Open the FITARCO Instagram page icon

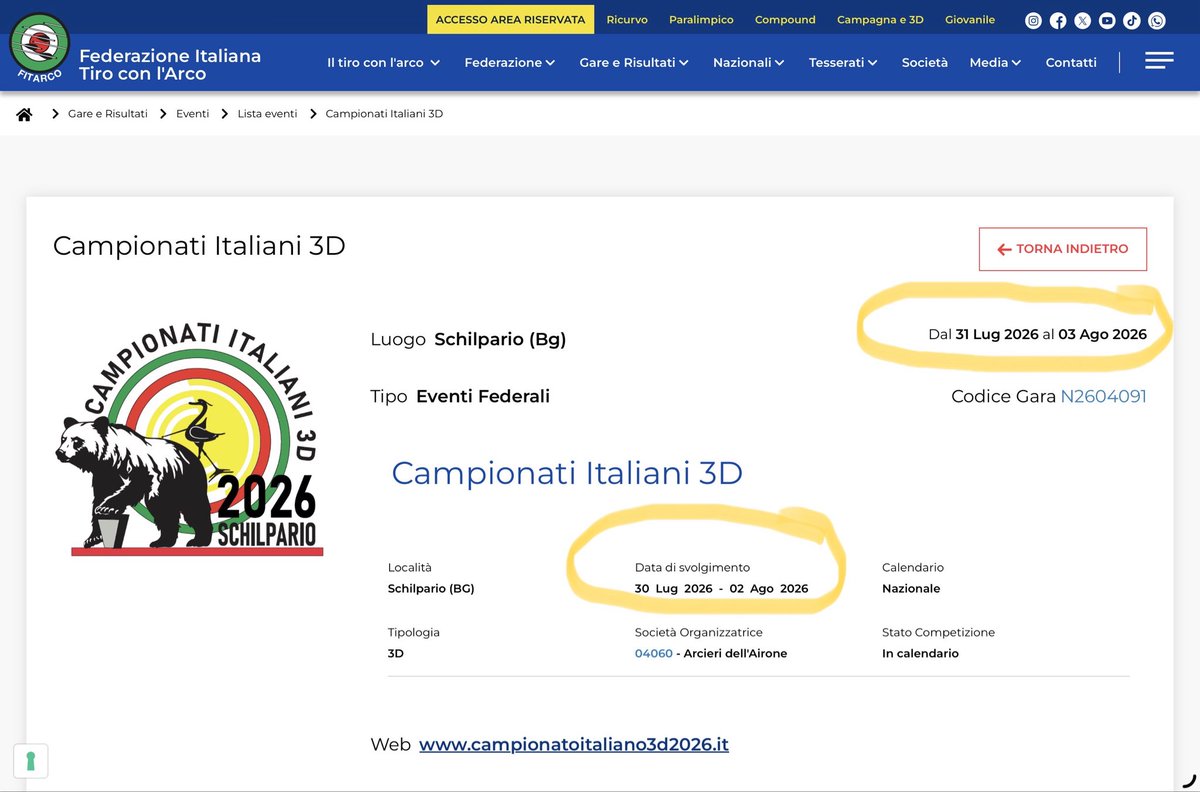(1034, 20)
